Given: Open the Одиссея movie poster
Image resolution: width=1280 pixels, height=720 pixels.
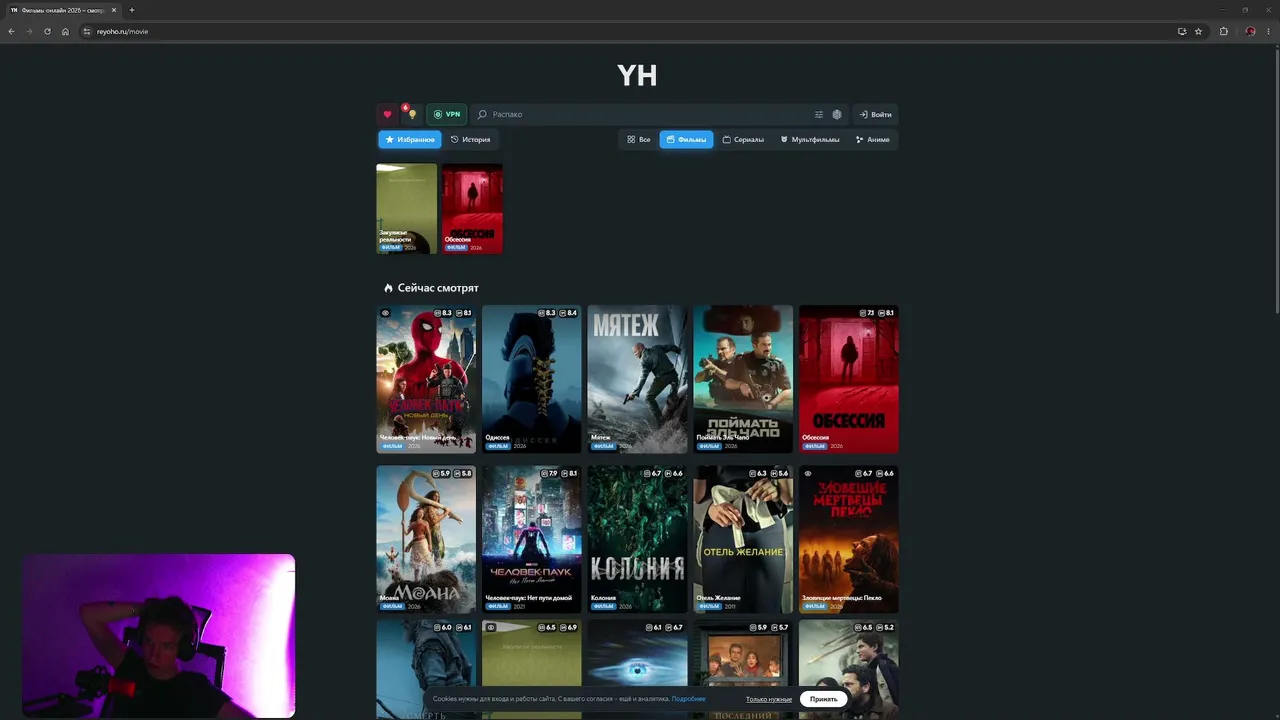Looking at the screenshot, I should [x=532, y=379].
